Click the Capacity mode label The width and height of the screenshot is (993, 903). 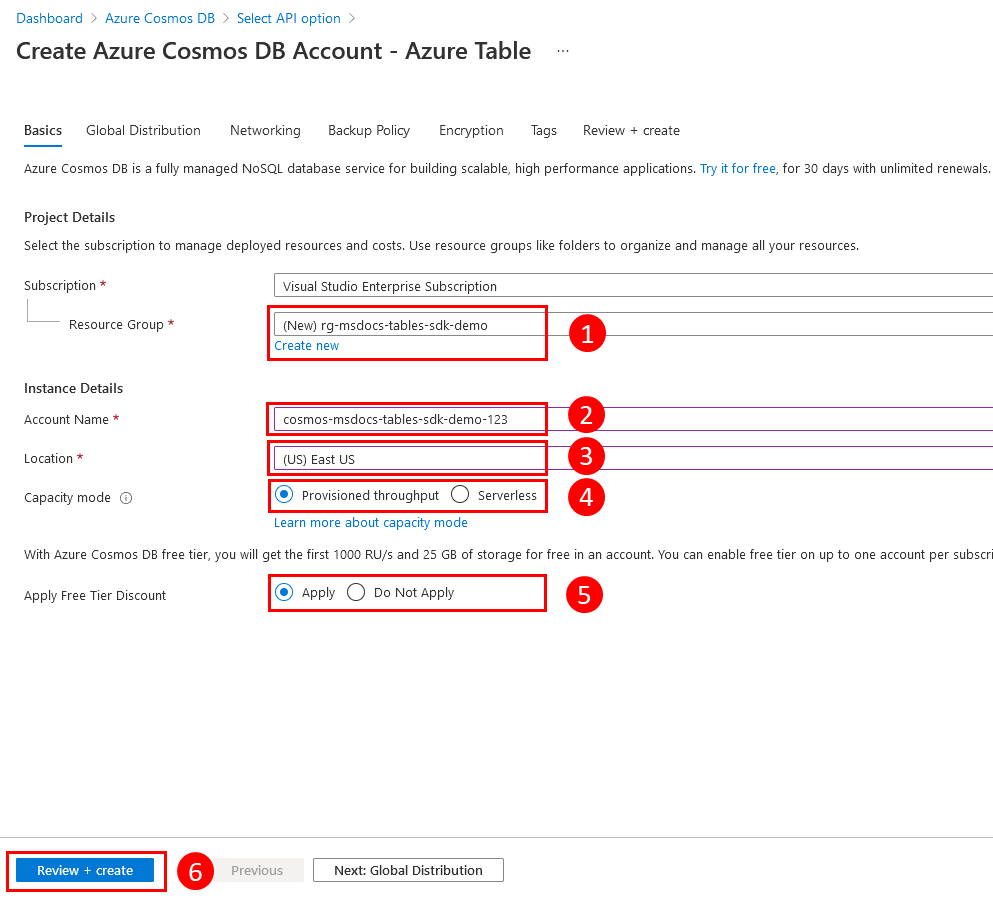pos(67,498)
